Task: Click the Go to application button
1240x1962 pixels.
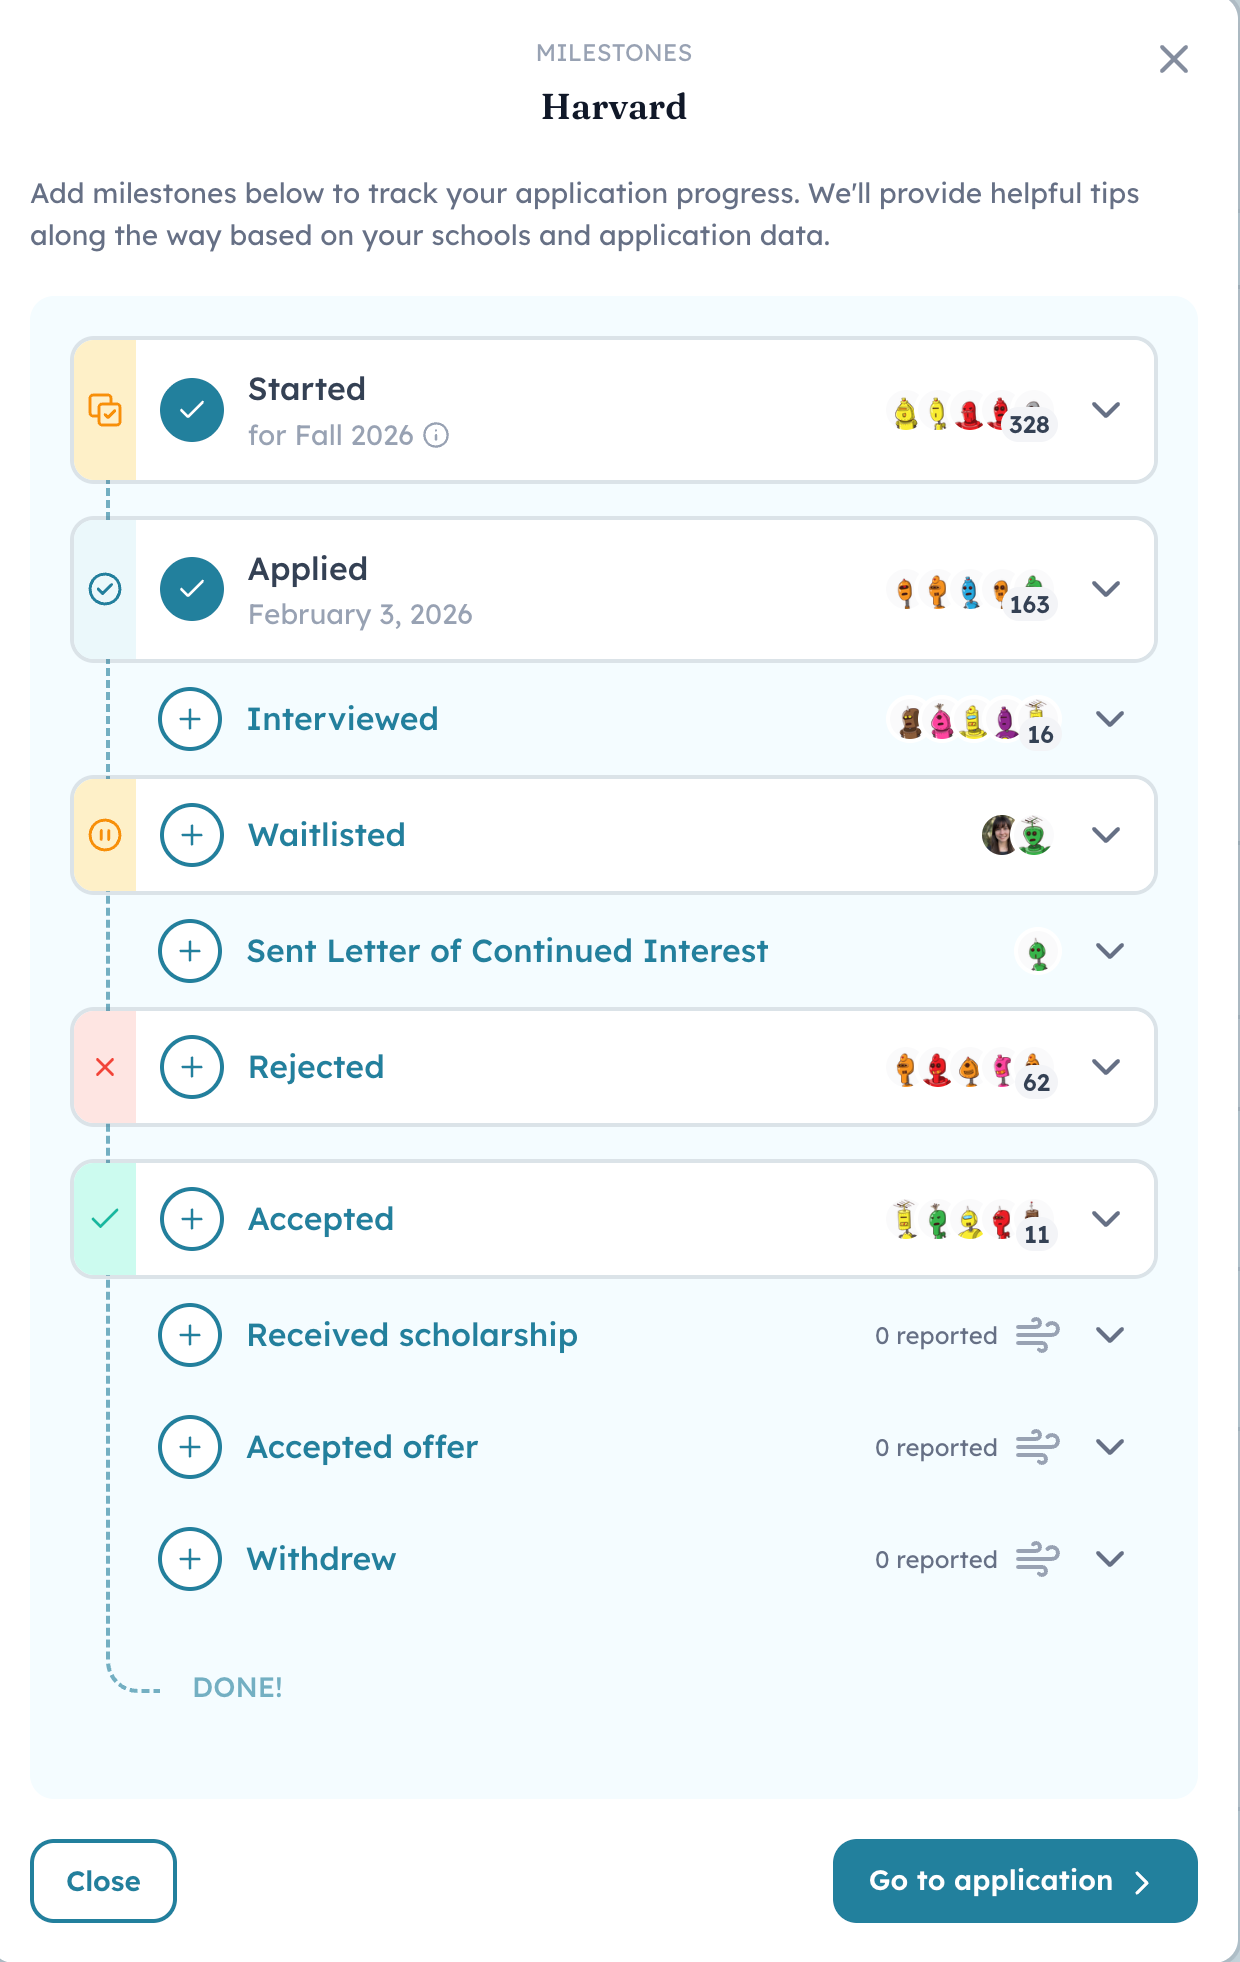Action: tap(1015, 1881)
